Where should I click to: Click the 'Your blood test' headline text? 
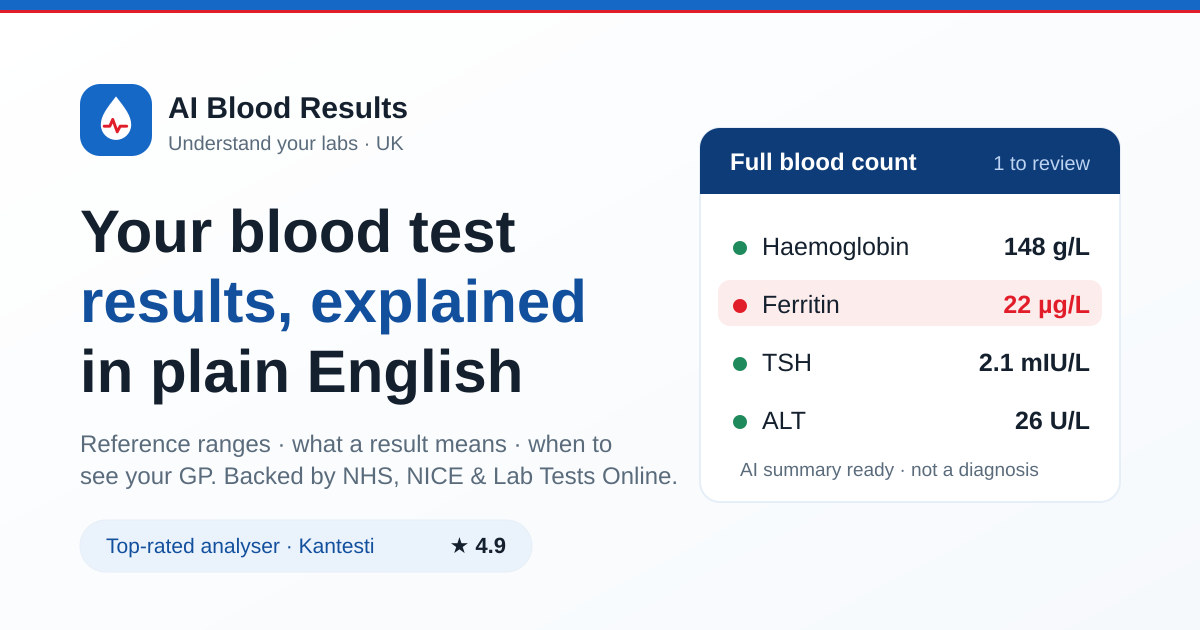(x=298, y=231)
